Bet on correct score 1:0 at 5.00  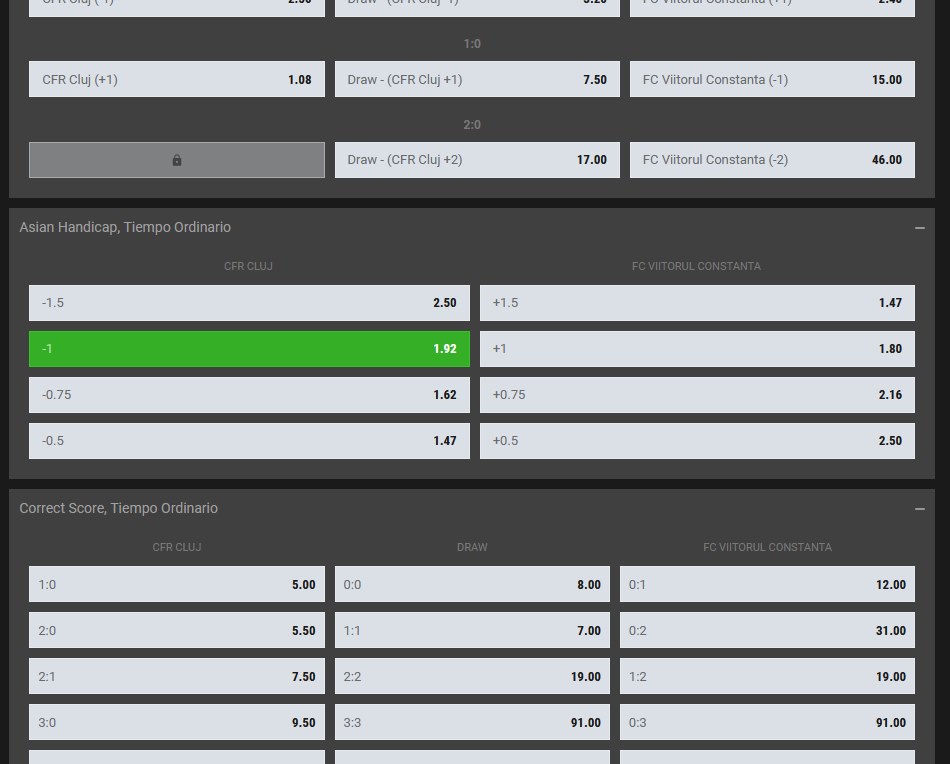(x=176, y=584)
